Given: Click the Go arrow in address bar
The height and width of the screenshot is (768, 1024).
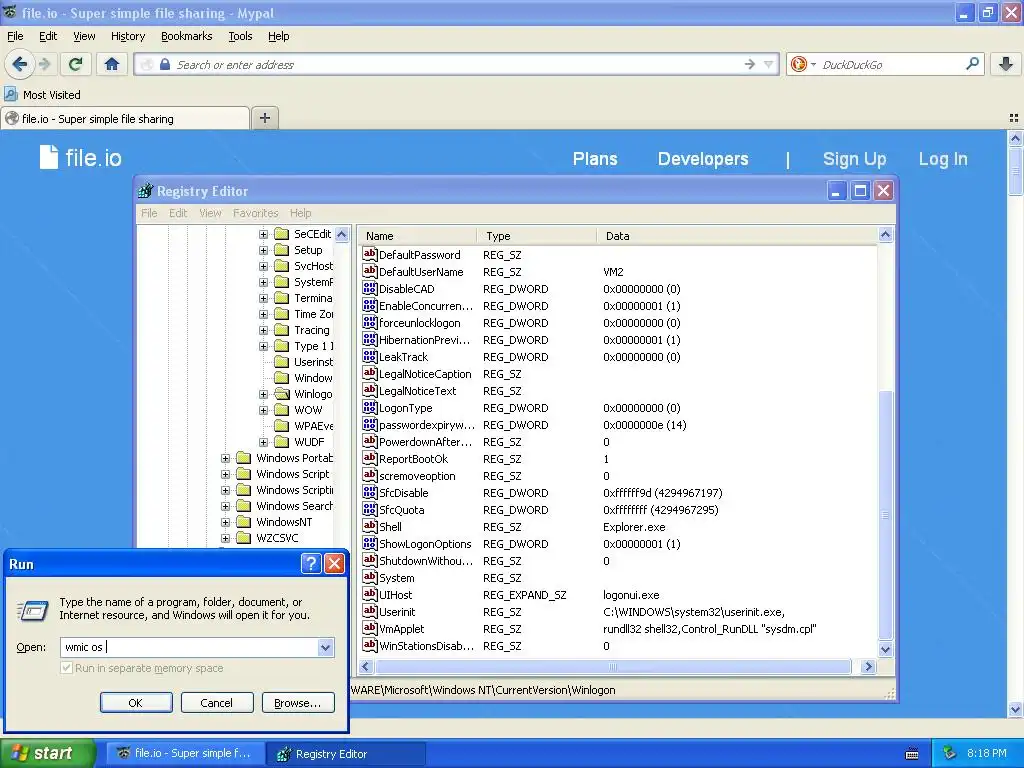Looking at the screenshot, I should (750, 64).
